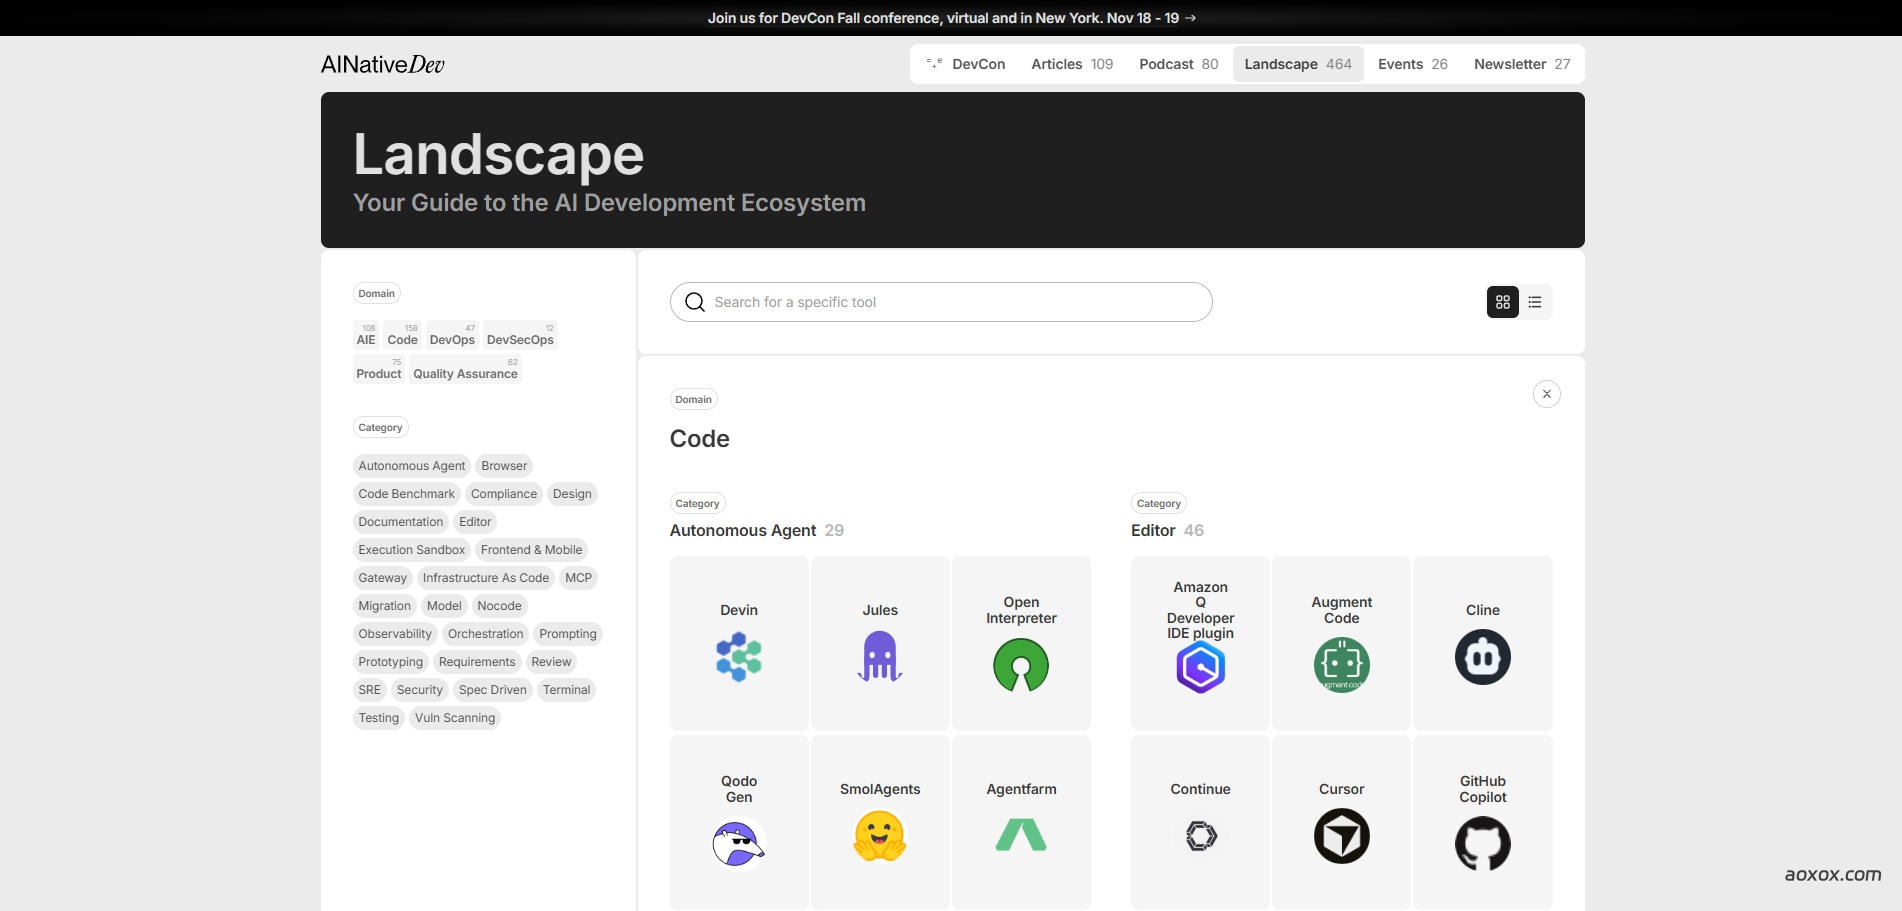
Task: Switch to grid view layout
Action: 1502,302
